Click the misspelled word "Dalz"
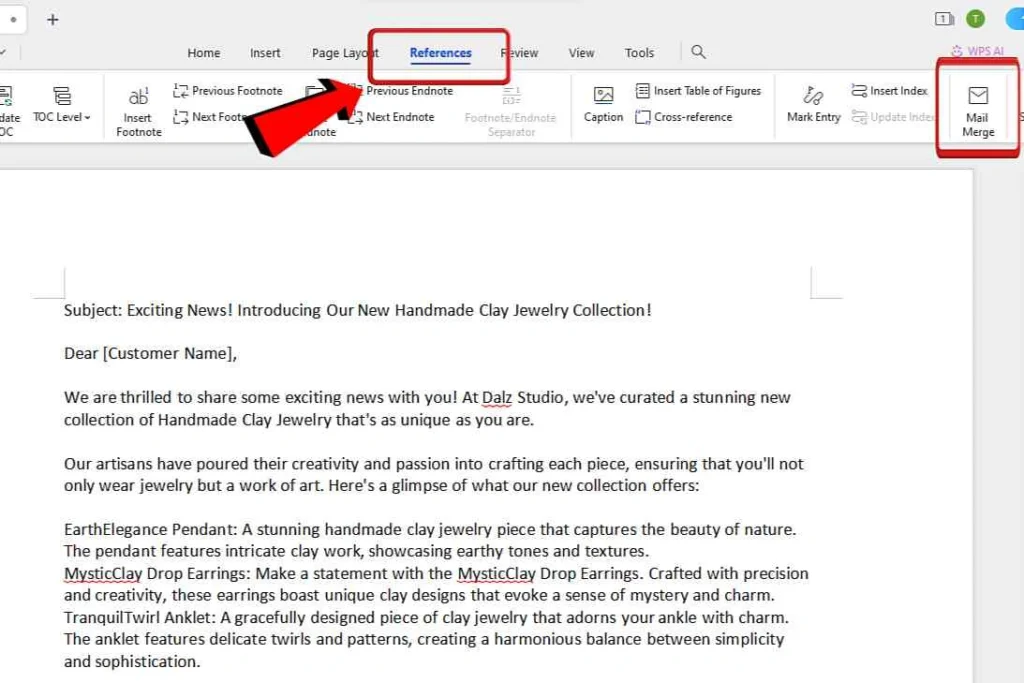Image resolution: width=1024 pixels, height=683 pixels. [497, 398]
